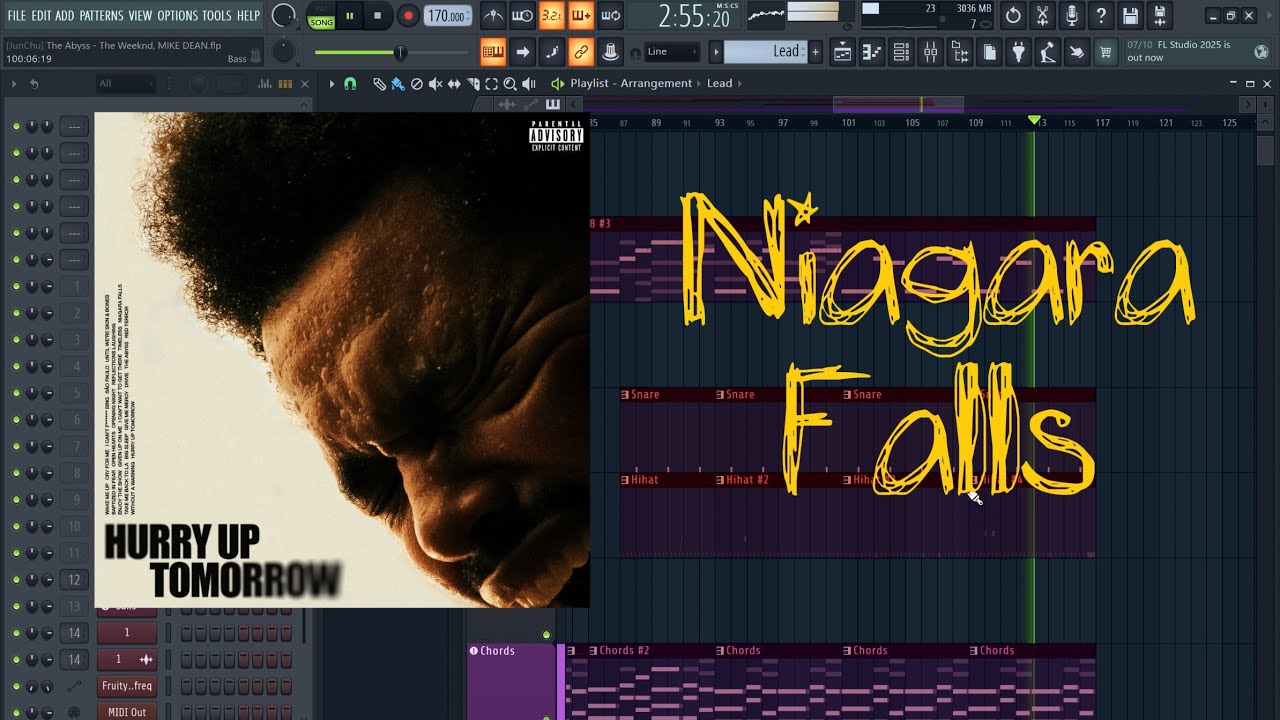Viewport: 1280px width, 720px height.
Task: Adjust the main volume knob
Action: pos(284,15)
